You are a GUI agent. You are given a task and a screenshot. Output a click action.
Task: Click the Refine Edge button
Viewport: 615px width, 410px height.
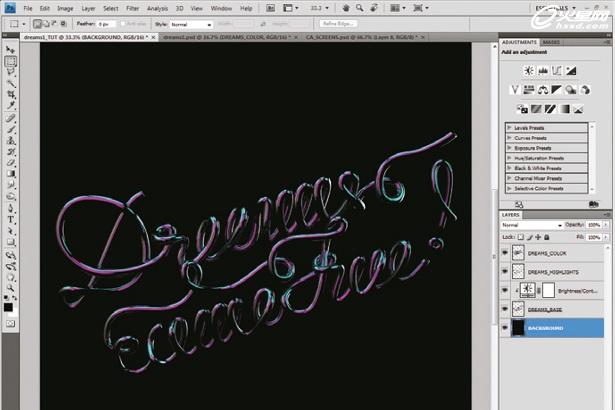click(338, 24)
